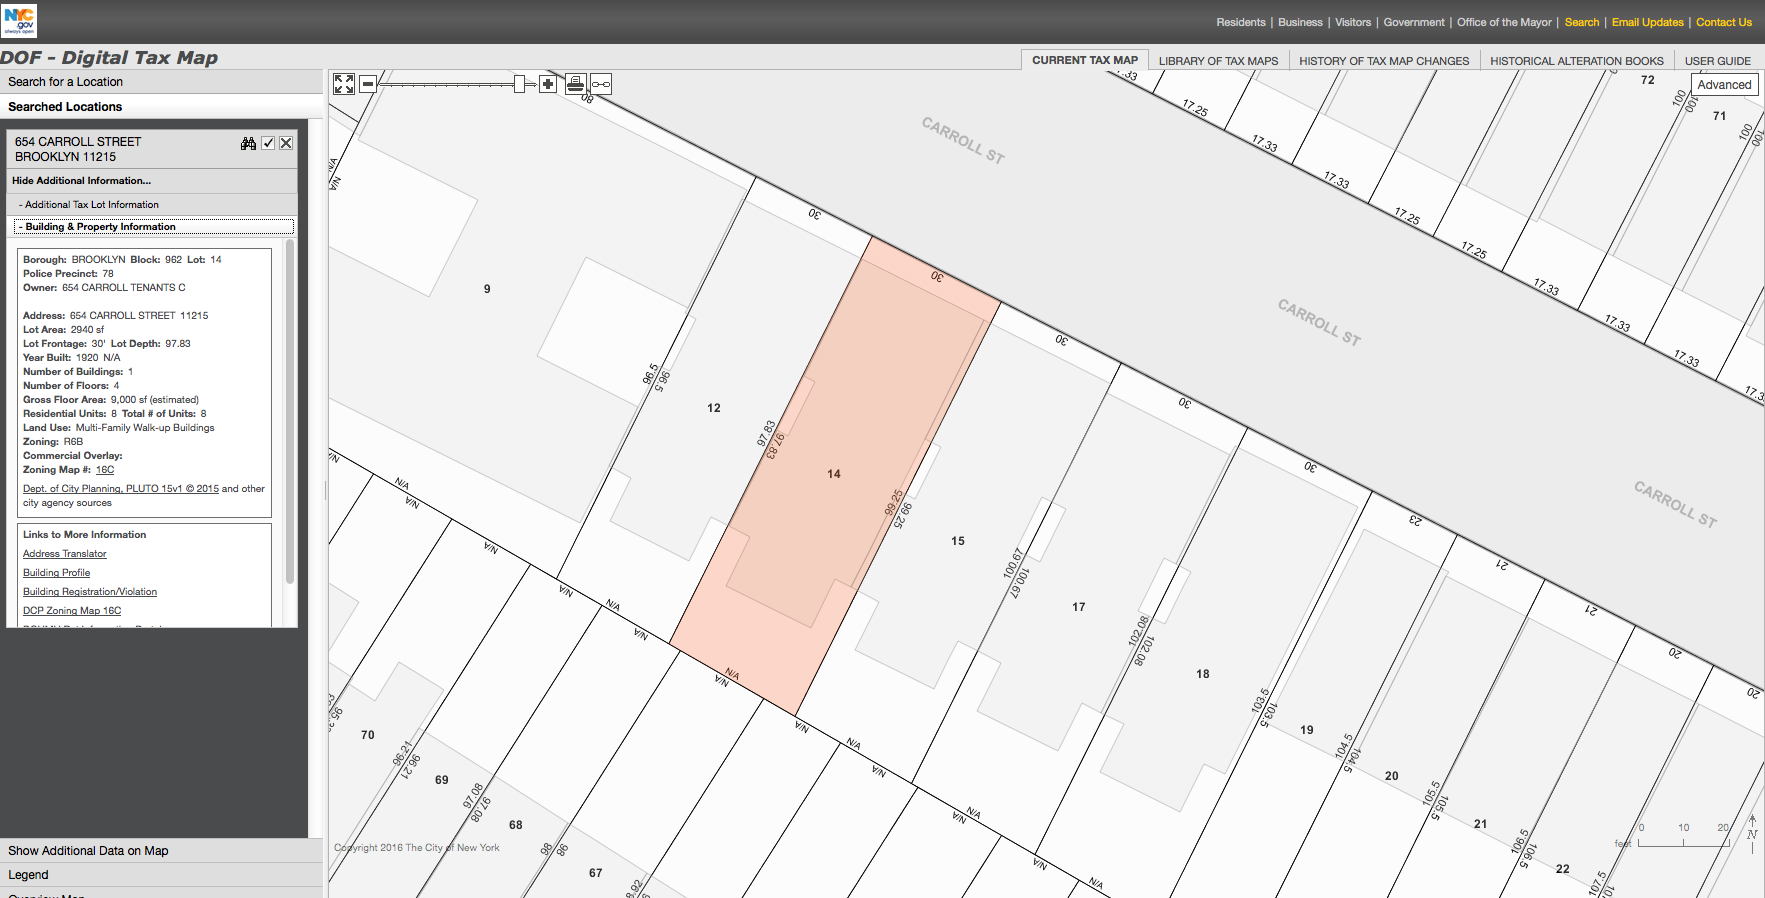
Task: Zoom in with the plus button
Action: [548, 84]
